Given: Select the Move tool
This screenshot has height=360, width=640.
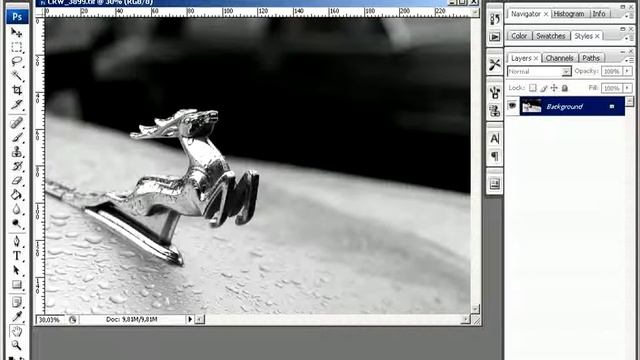Looking at the screenshot, I should (16, 32).
